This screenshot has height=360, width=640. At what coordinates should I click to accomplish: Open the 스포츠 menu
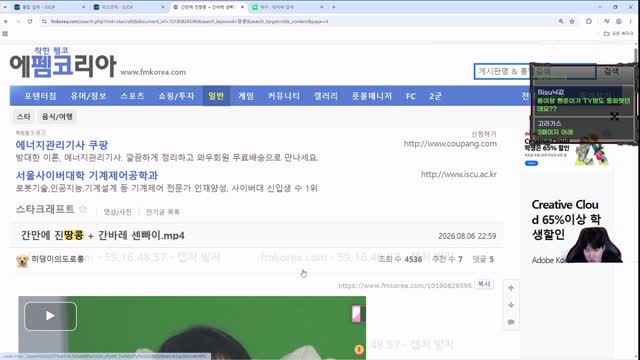coord(132,96)
